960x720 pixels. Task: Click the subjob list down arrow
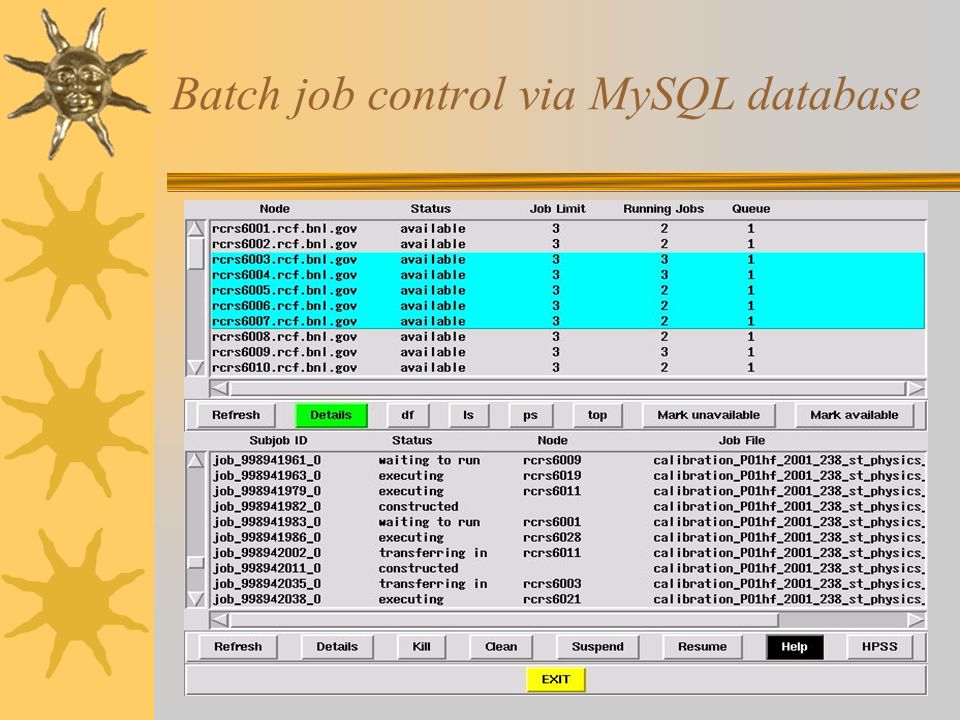[195, 598]
